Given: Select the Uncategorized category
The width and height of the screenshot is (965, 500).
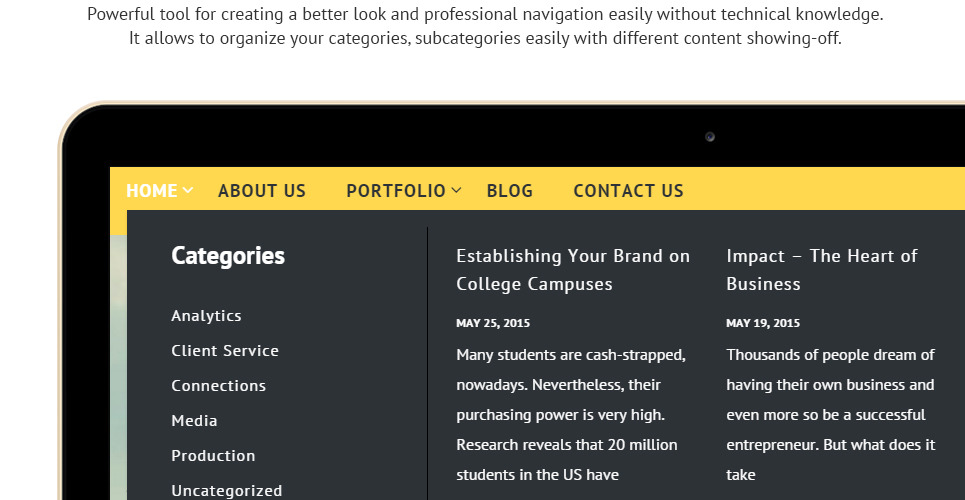Looking at the screenshot, I should (226, 491).
